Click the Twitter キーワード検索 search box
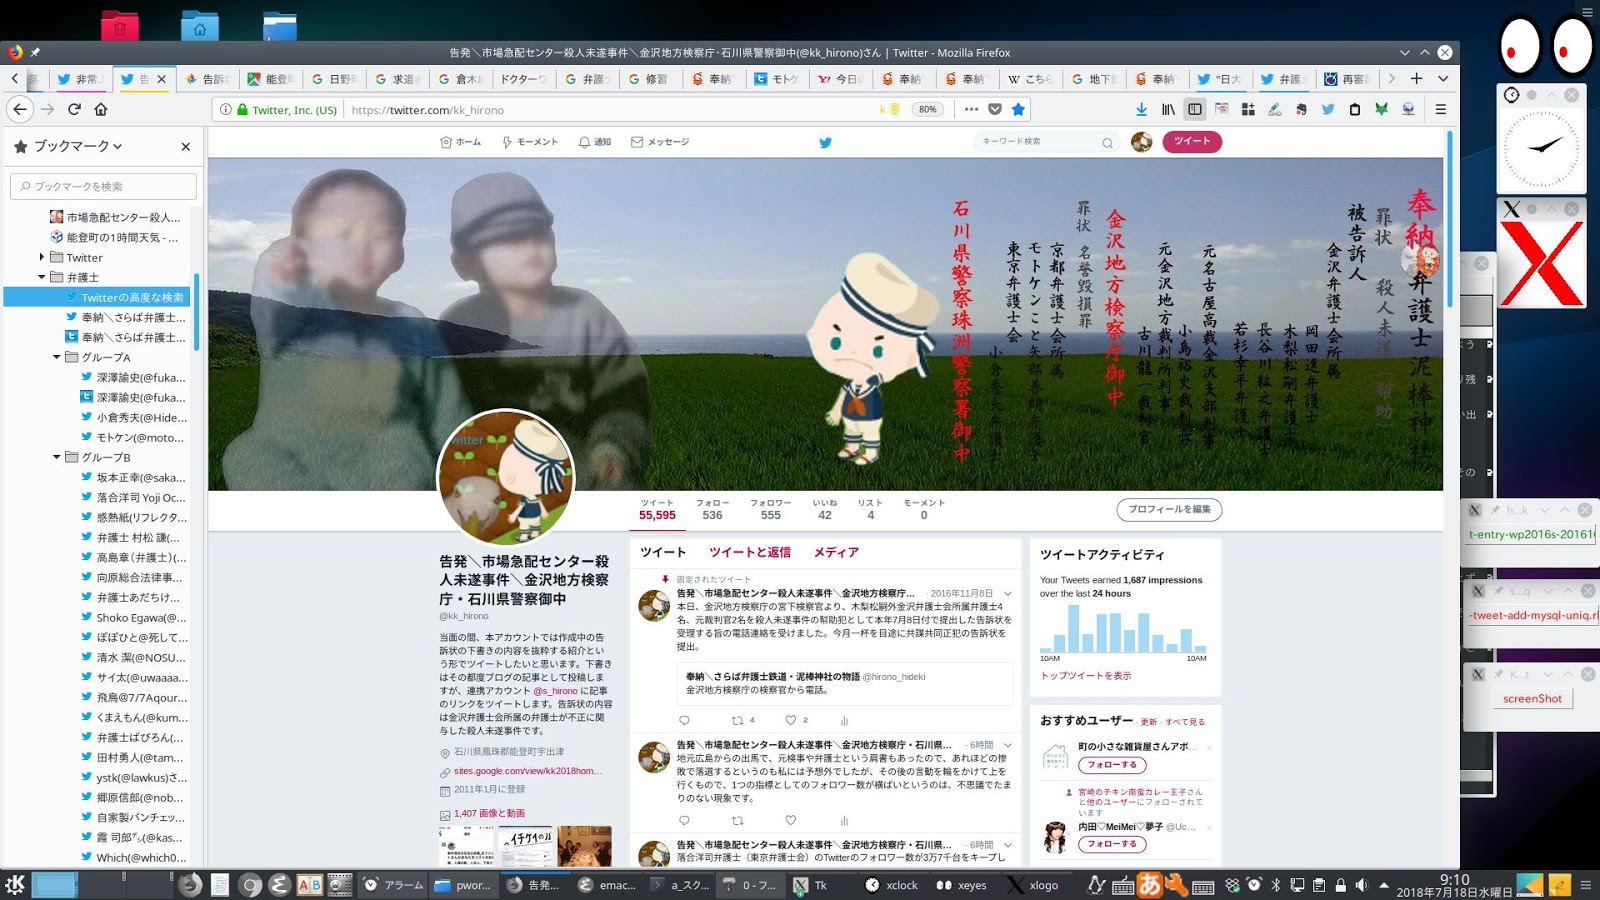The height and width of the screenshot is (900, 1600). point(1045,142)
